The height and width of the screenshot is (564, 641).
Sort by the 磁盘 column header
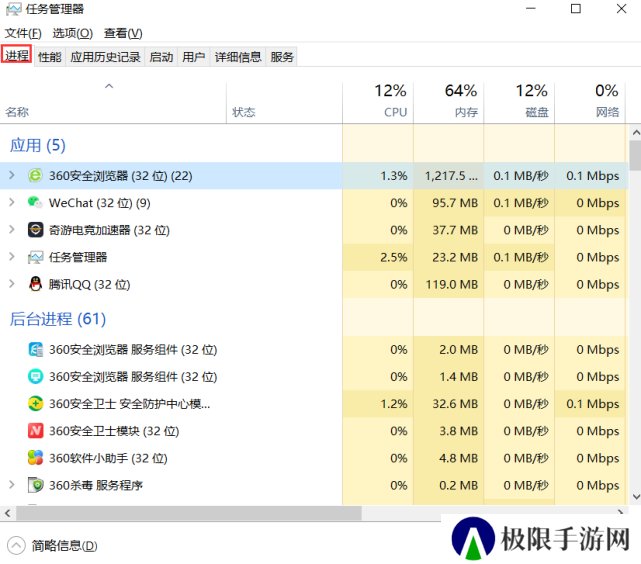(x=519, y=102)
